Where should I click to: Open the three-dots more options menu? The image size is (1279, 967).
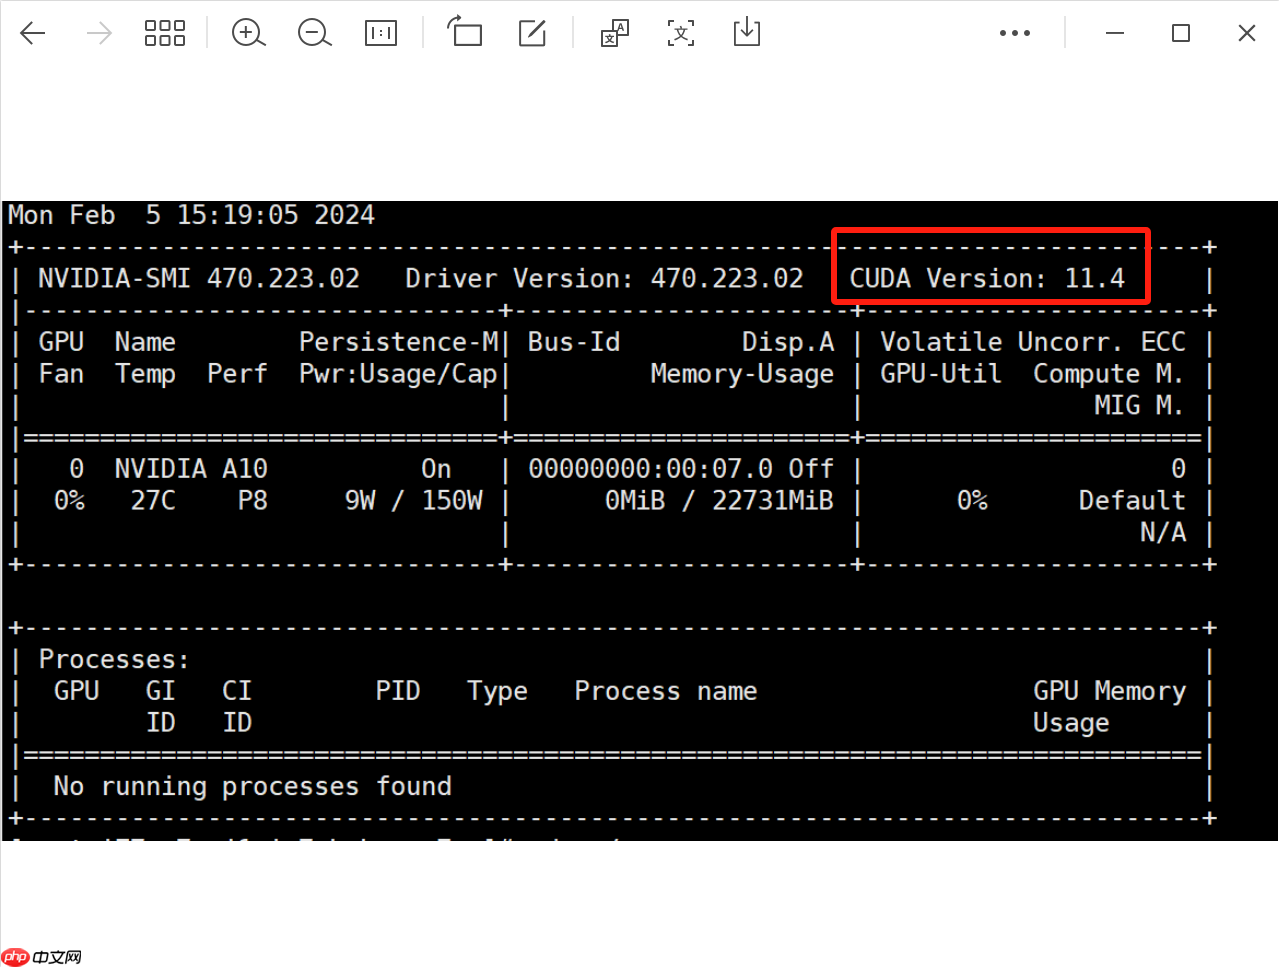[x=1015, y=33]
